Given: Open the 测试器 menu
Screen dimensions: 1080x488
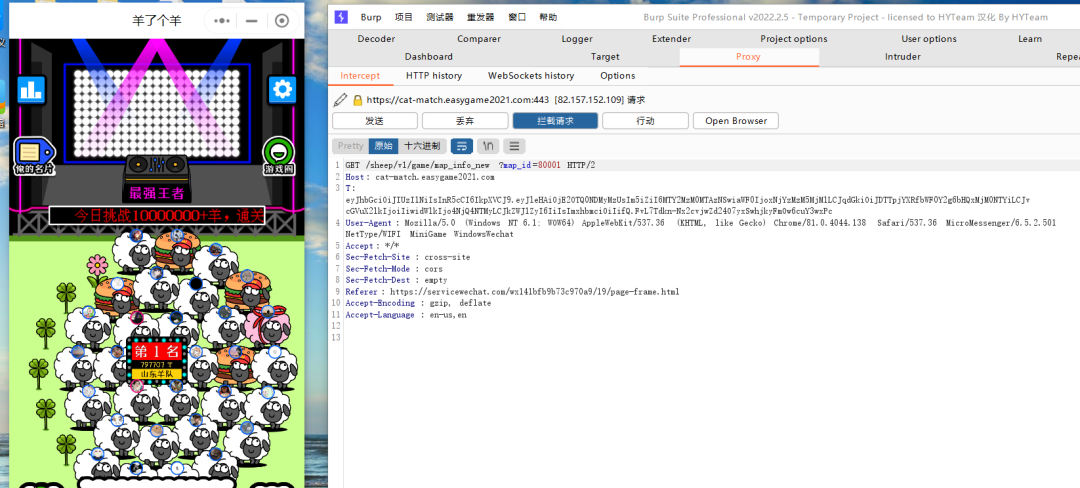Looking at the screenshot, I should pos(439,17).
